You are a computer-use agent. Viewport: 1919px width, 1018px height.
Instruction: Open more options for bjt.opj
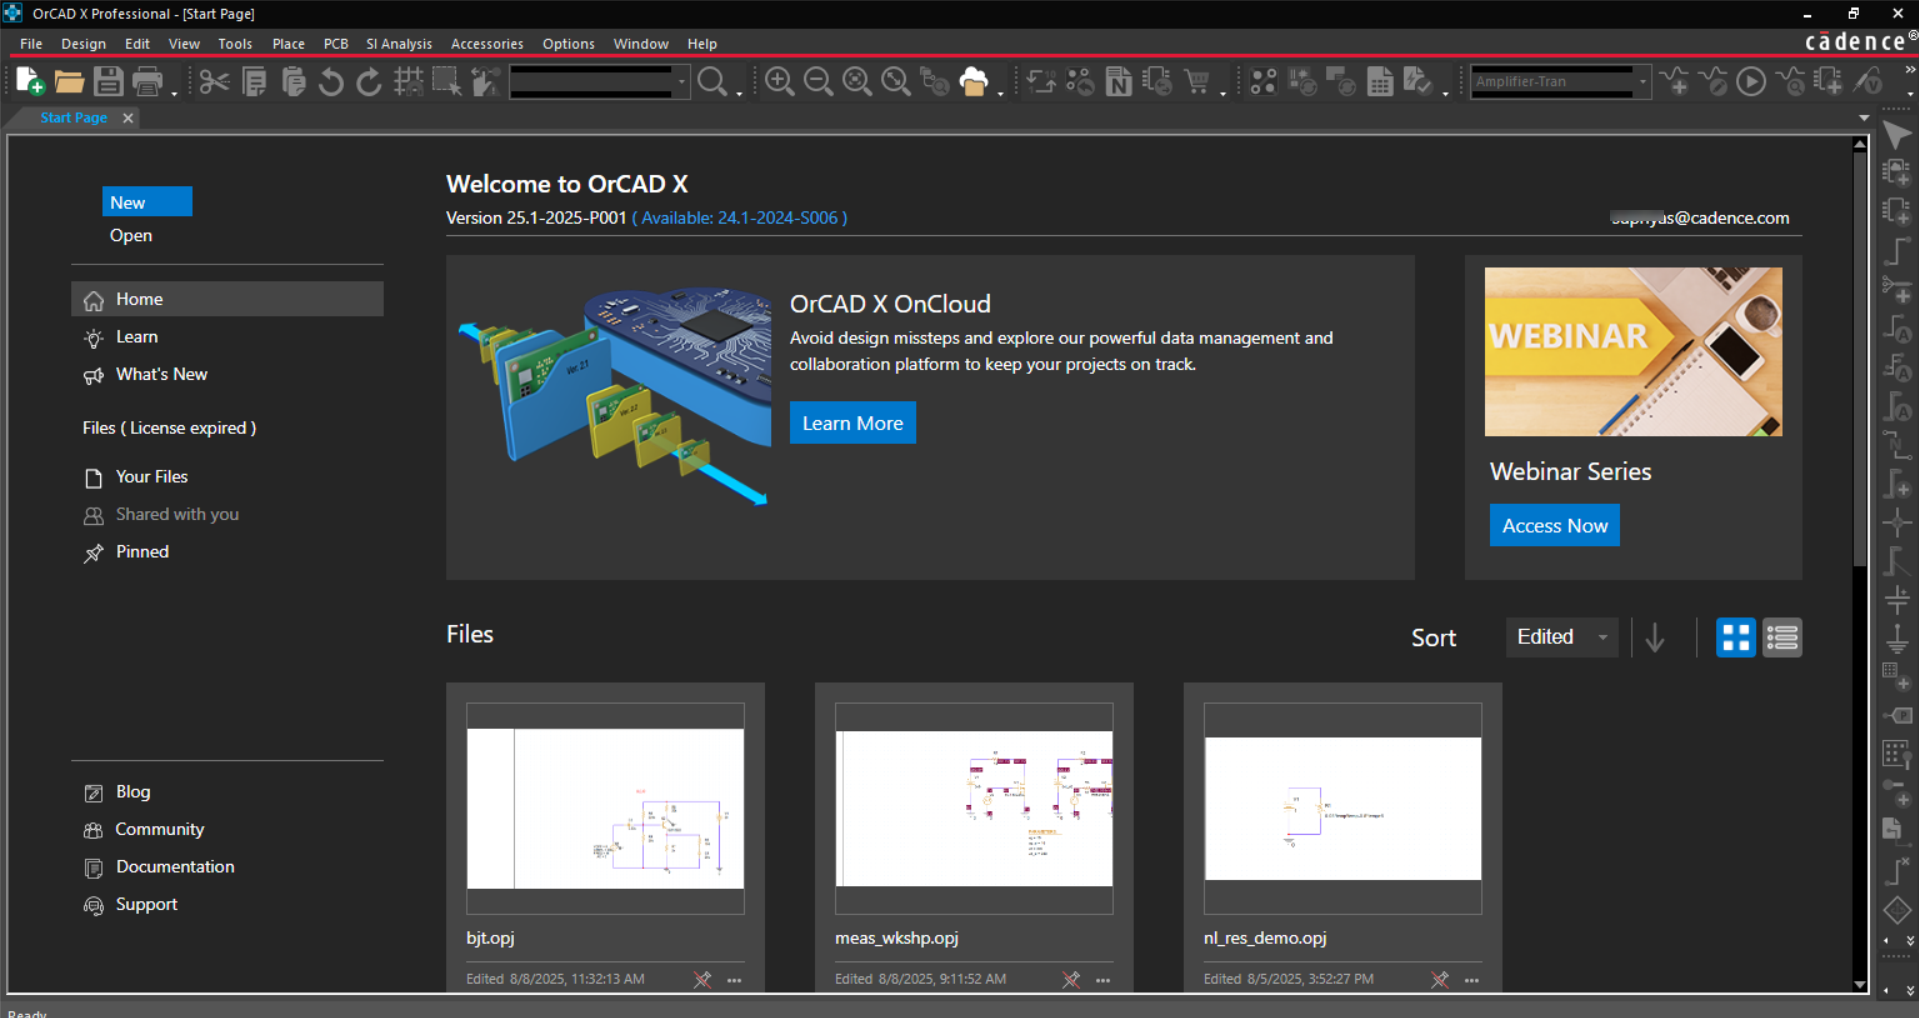coord(735,980)
